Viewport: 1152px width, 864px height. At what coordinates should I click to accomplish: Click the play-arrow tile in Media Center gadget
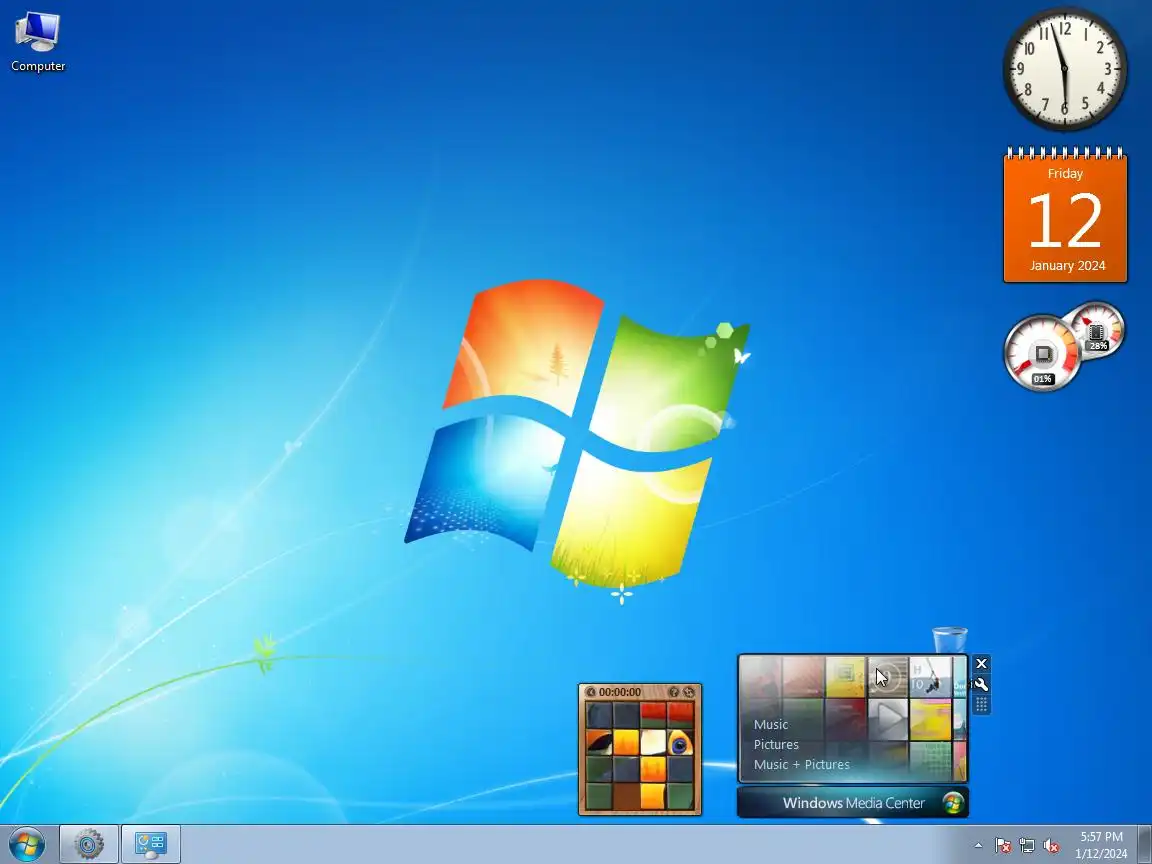(x=888, y=719)
